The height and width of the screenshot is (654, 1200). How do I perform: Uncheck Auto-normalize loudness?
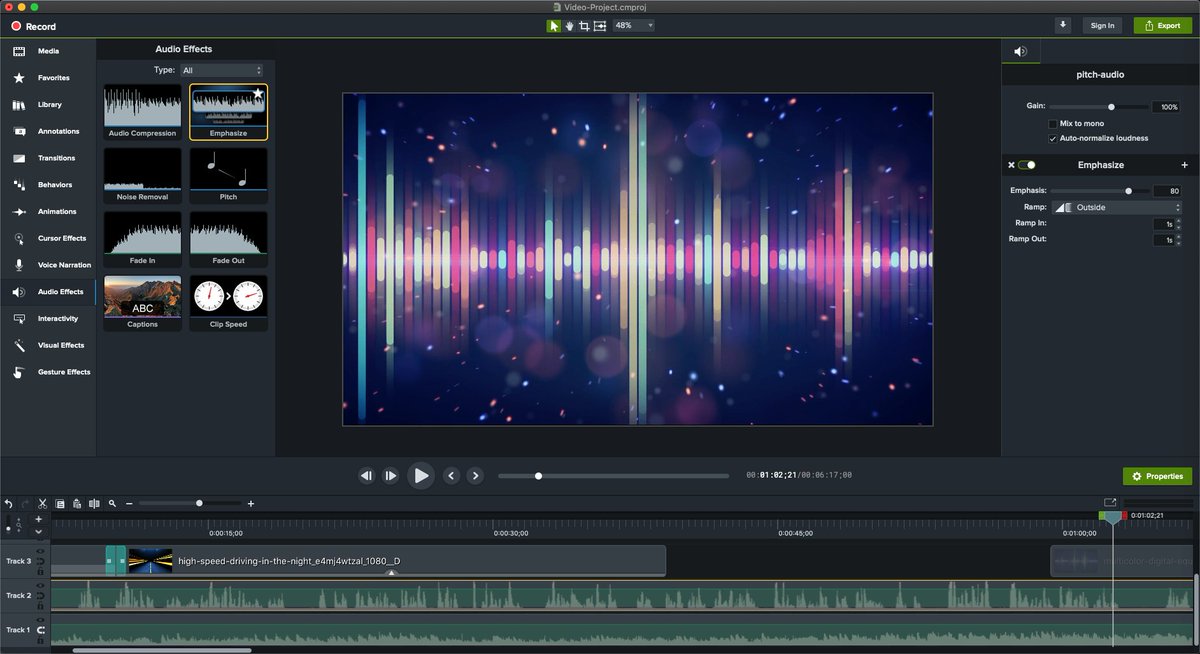tap(1052, 138)
